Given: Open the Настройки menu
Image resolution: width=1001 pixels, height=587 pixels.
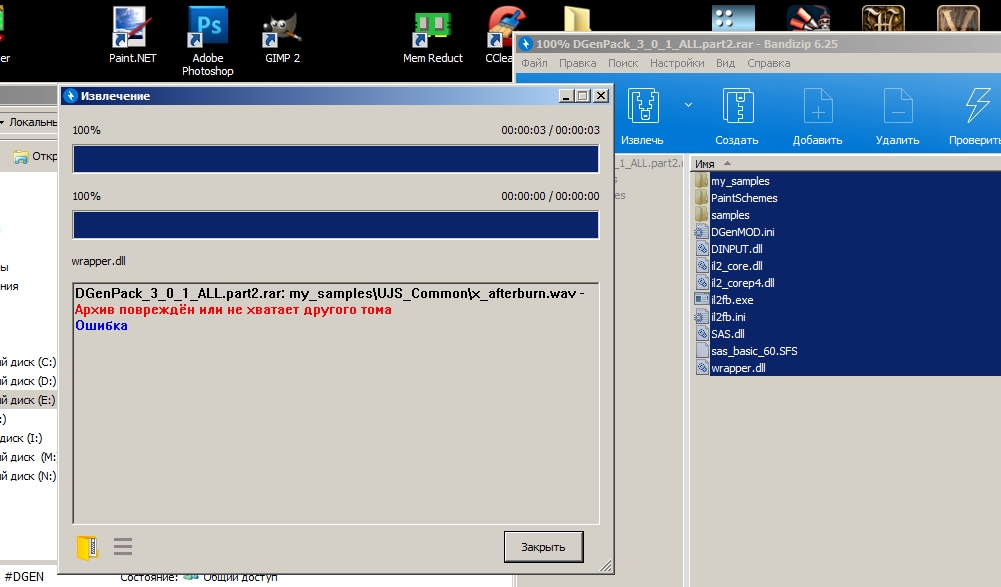Looking at the screenshot, I should click(677, 63).
